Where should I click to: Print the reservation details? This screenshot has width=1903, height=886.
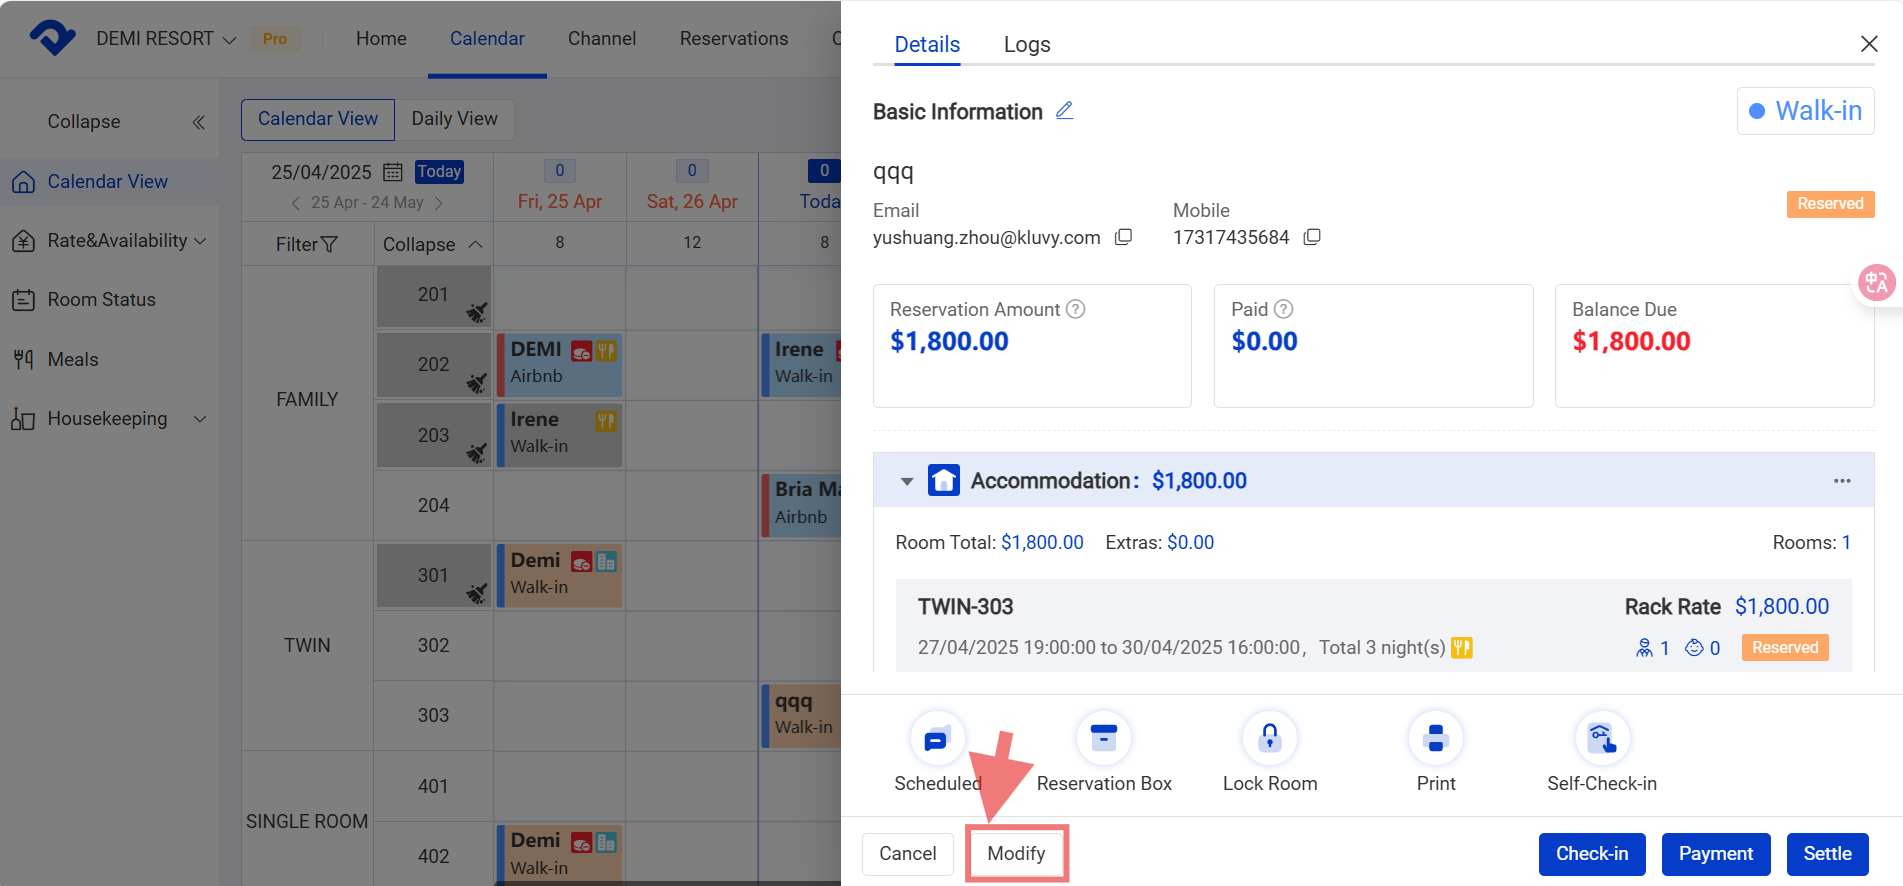(x=1435, y=740)
